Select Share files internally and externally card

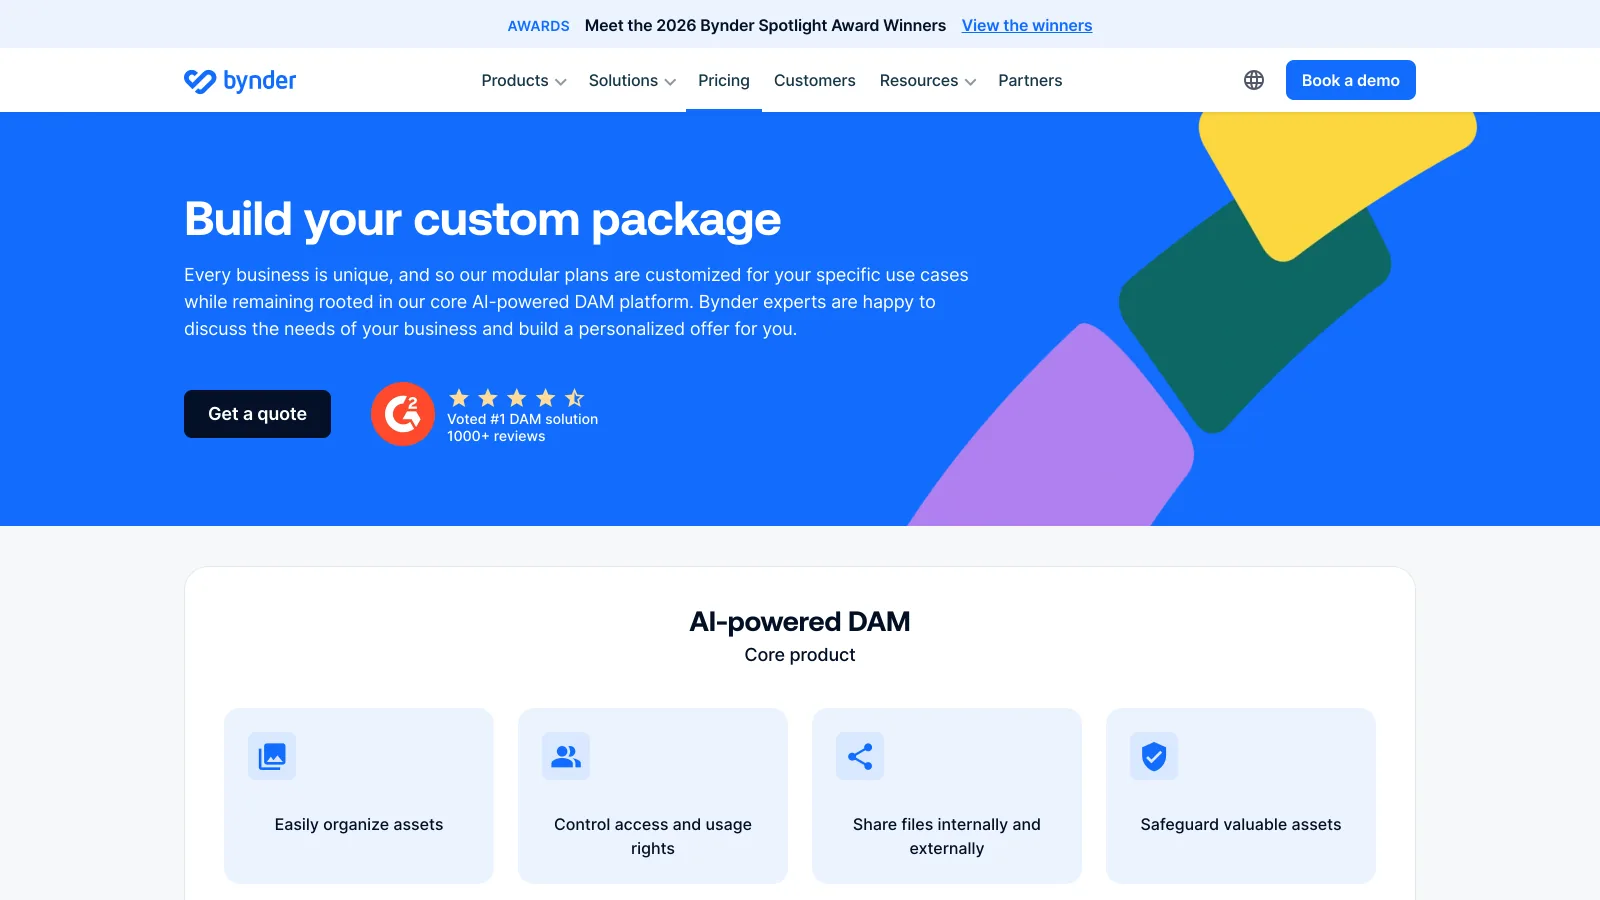pos(947,796)
